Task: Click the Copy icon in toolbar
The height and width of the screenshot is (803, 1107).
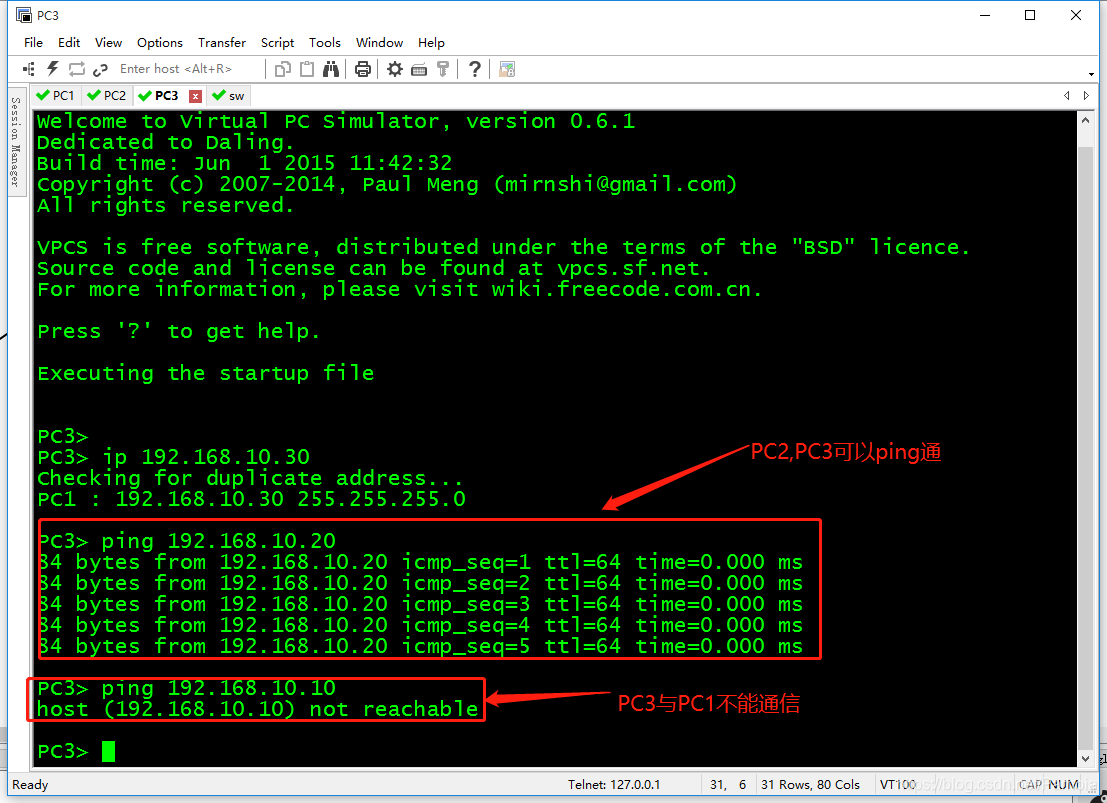Action: click(x=282, y=69)
